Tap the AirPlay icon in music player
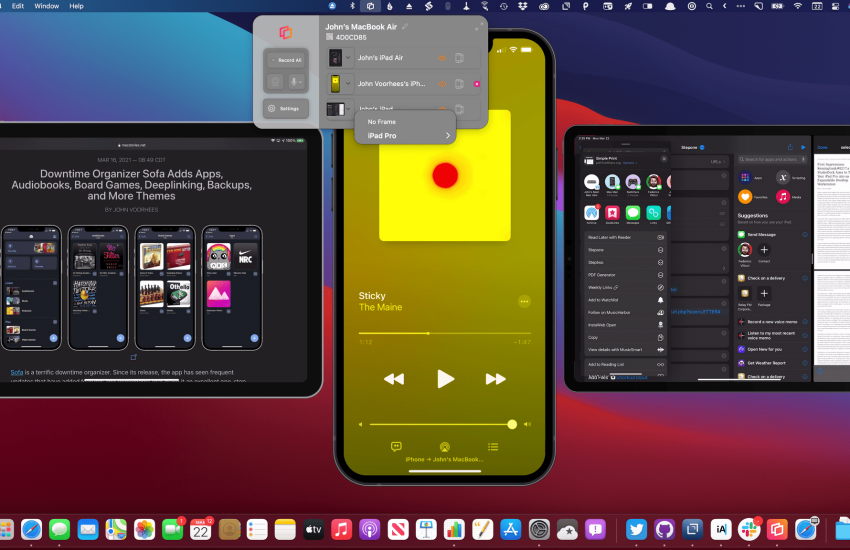This screenshot has width=850, height=550. click(x=444, y=447)
